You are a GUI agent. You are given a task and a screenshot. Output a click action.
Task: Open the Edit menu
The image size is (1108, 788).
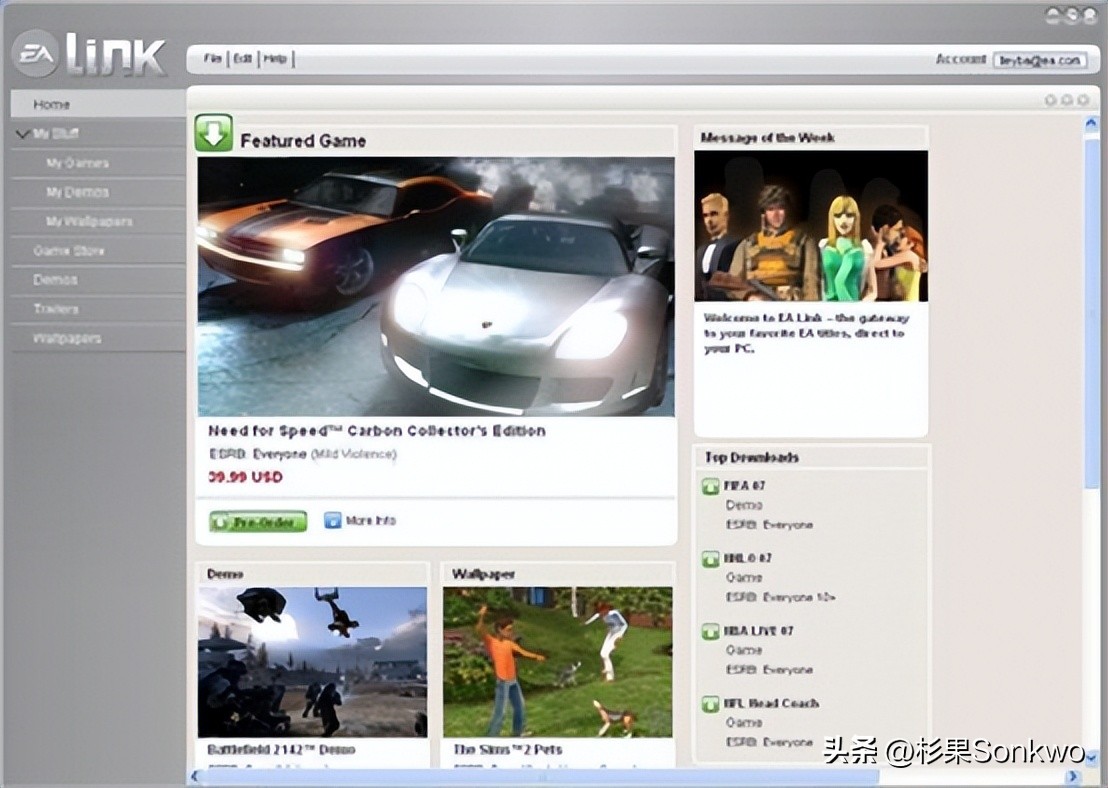[x=243, y=59]
